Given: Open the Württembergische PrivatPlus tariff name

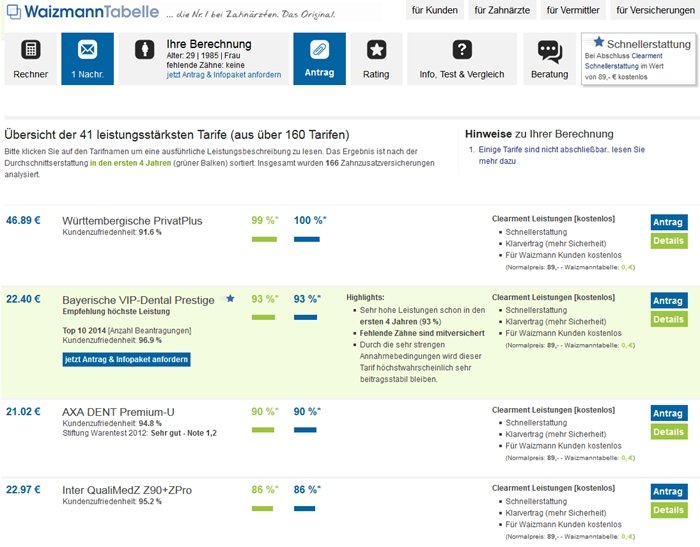Looking at the screenshot, I should click(132, 221).
